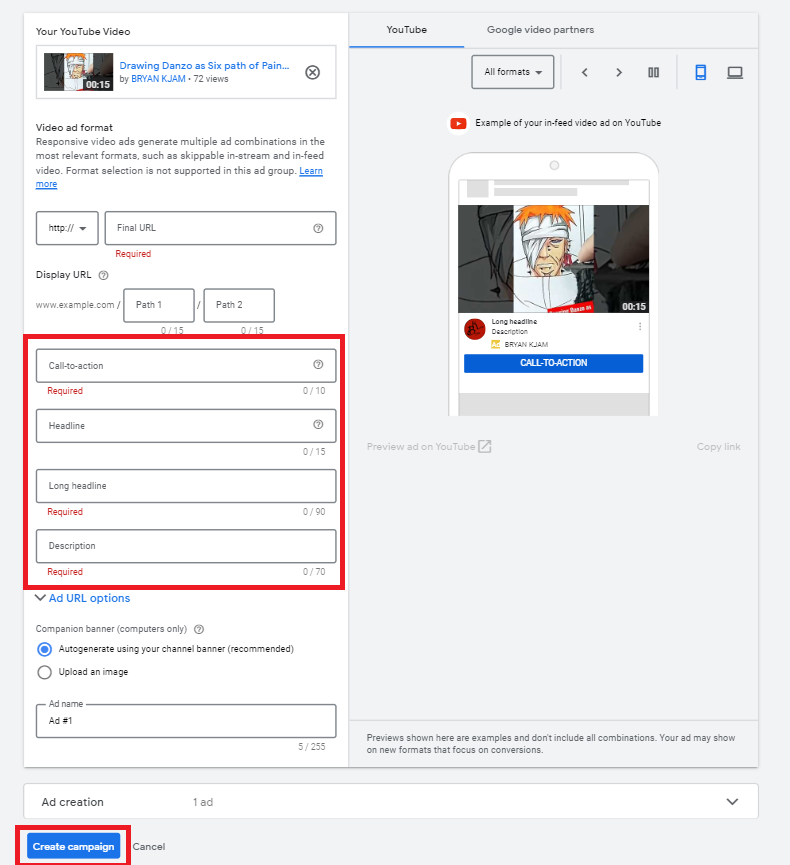Image resolution: width=790 pixels, height=865 pixels.
Task: Click into the Description input field
Action: pos(186,546)
